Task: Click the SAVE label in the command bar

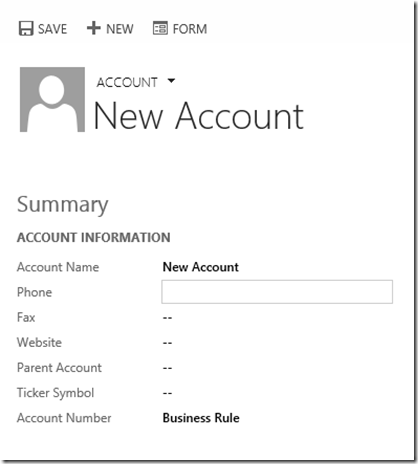Action: pyautogui.click(x=52, y=29)
